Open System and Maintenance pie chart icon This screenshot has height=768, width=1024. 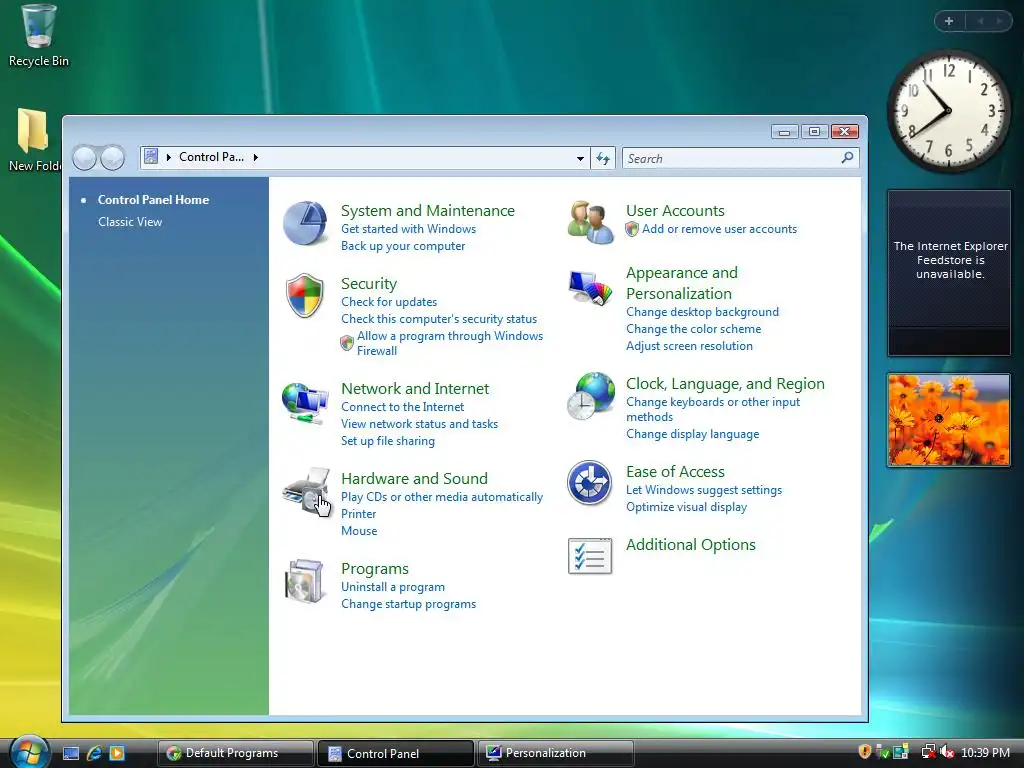(305, 223)
